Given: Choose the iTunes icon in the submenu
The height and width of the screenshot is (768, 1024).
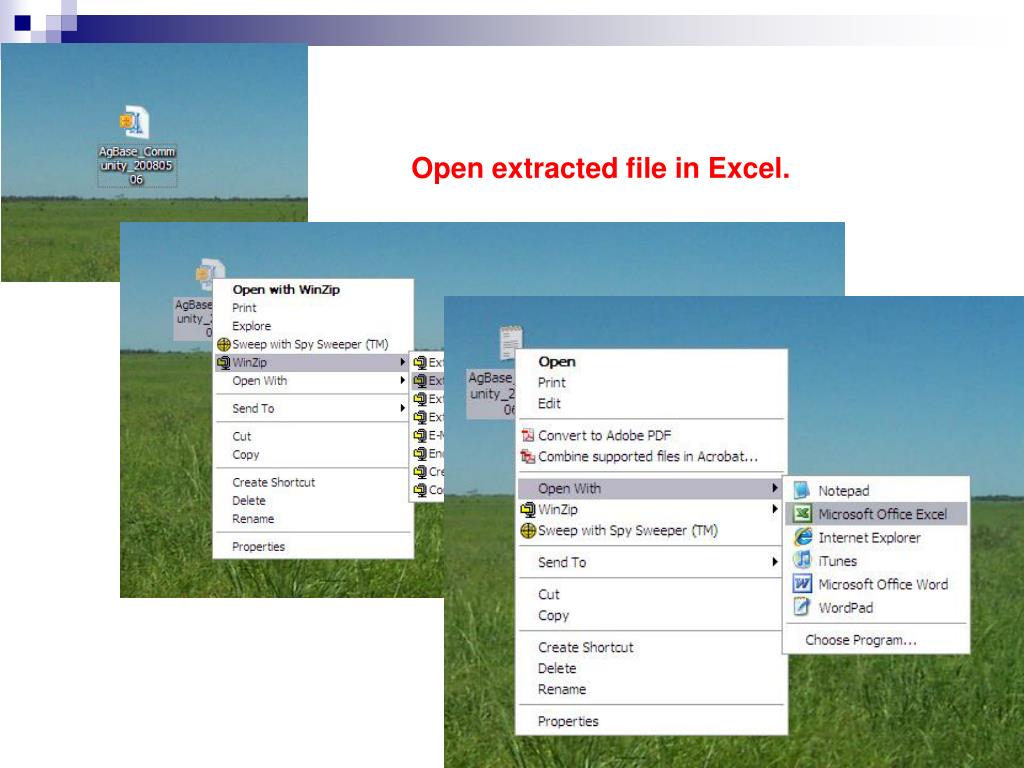Looking at the screenshot, I should 803,560.
